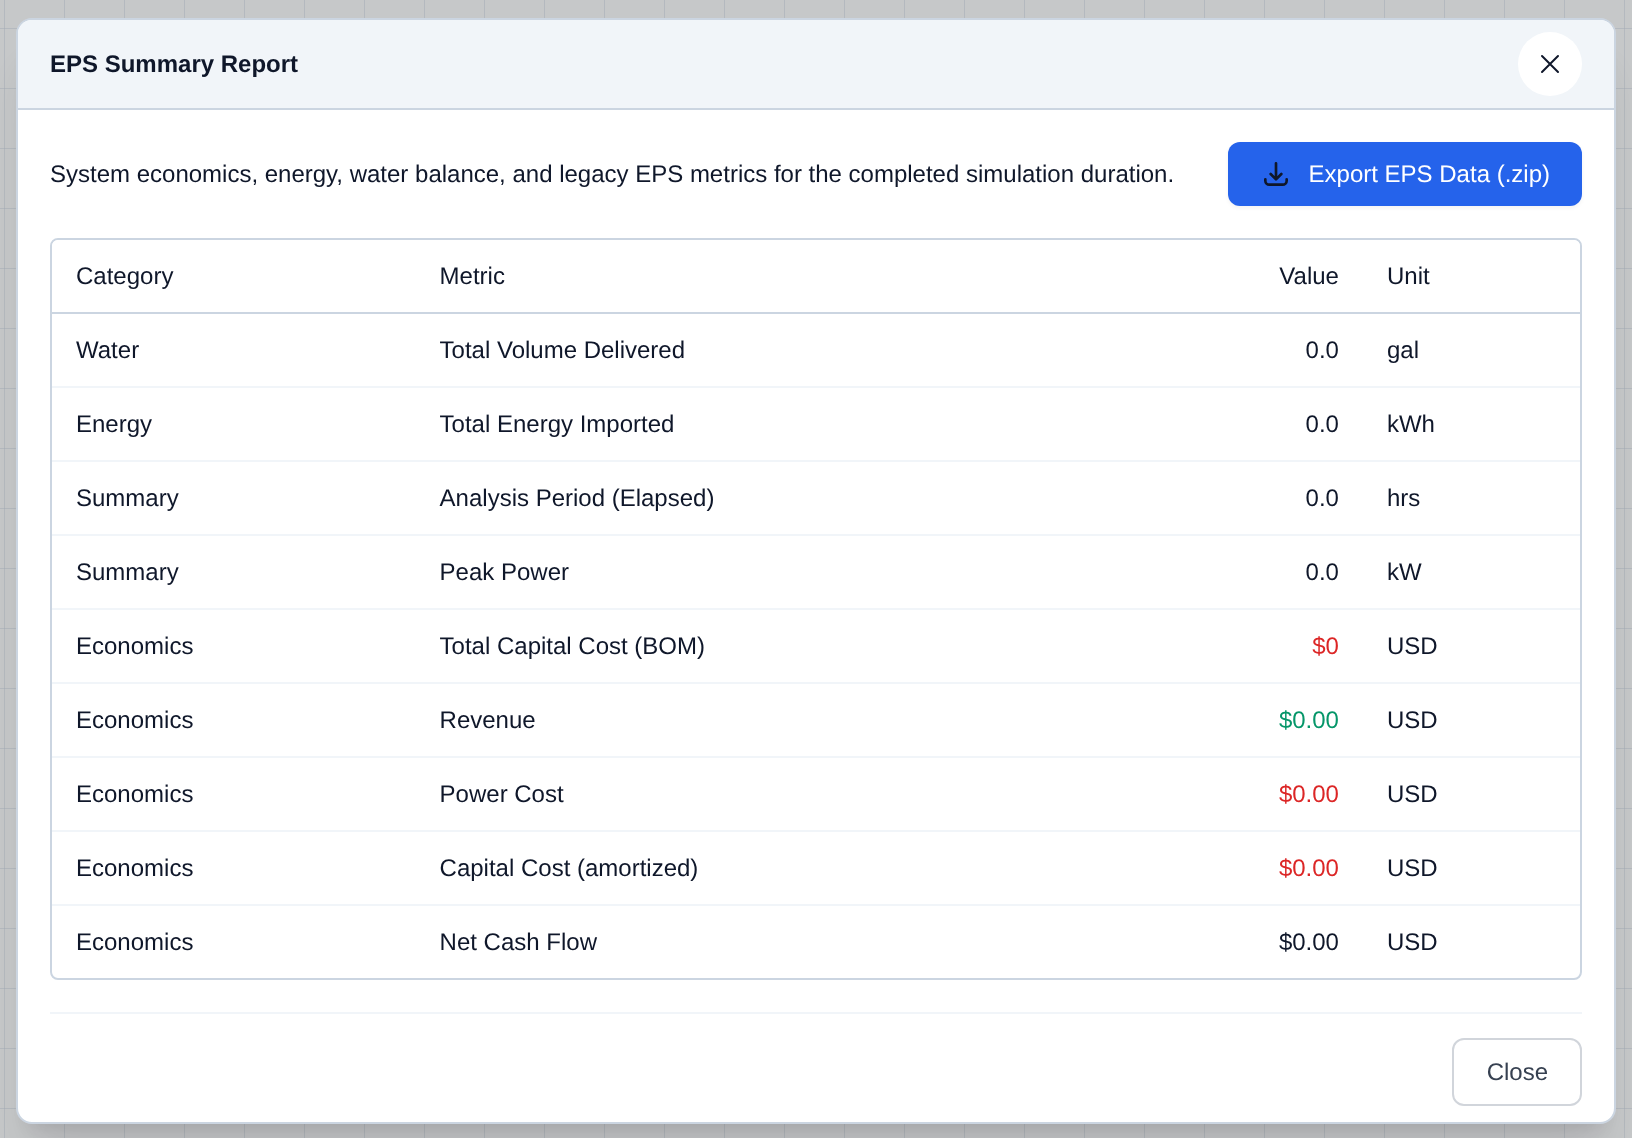Click the red $0 Total Capital Cost value
This screenshot has height=1138, width=1632.
(x=1325, y=646)
